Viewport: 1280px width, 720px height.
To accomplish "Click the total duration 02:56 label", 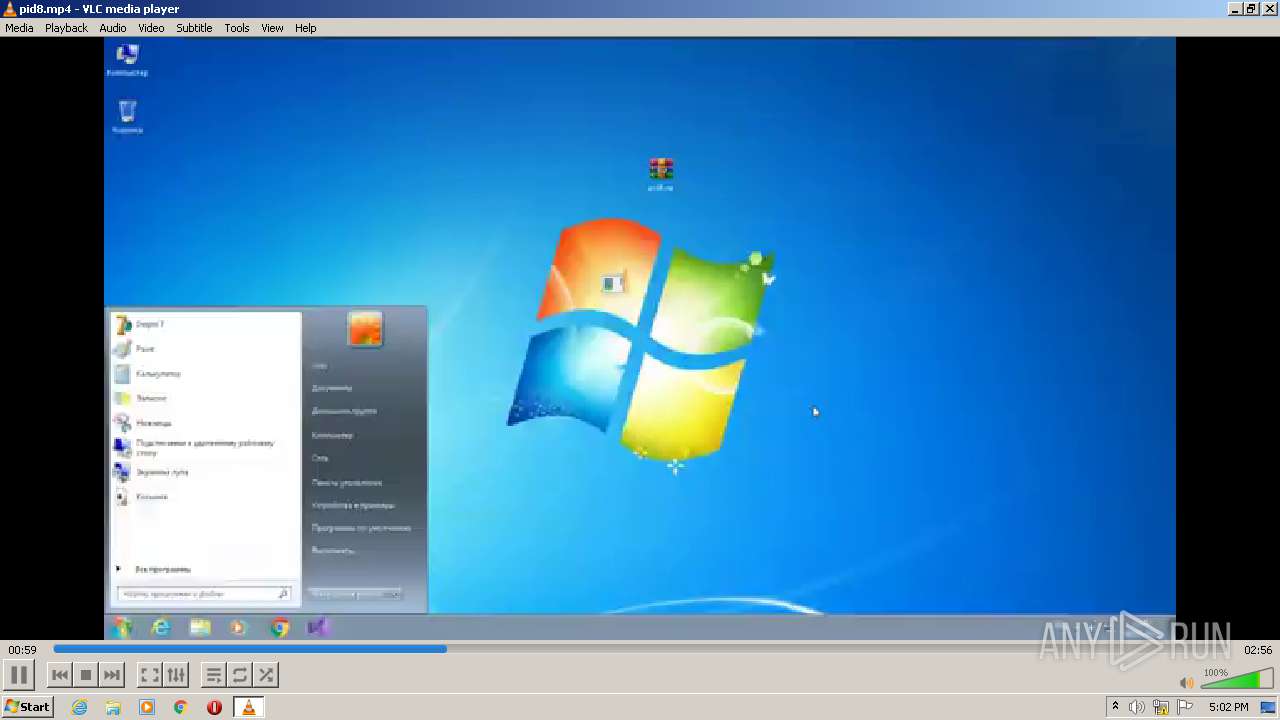I will 1258,650.
